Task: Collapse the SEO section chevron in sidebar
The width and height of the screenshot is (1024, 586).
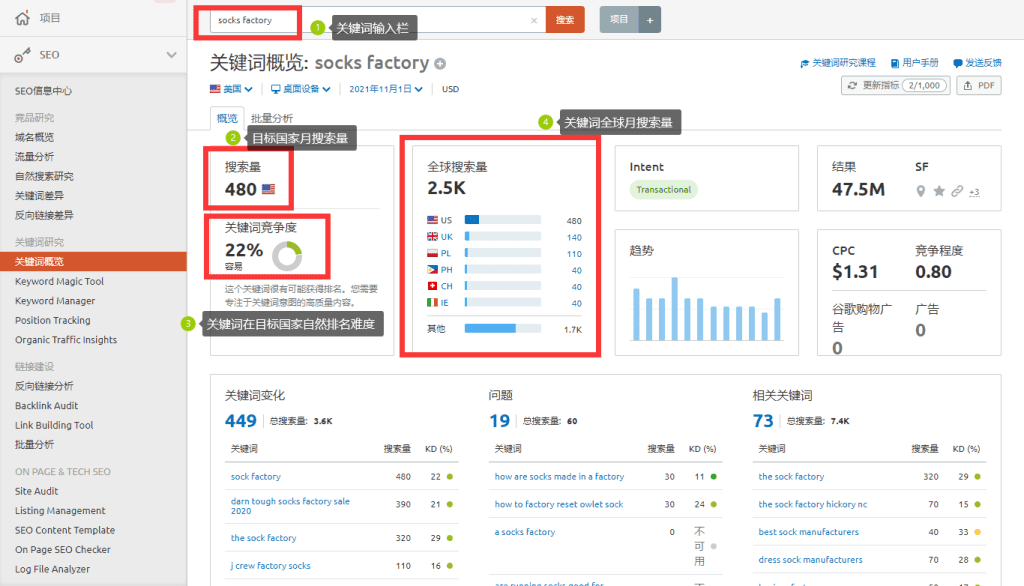Action: tap(171, 55)
